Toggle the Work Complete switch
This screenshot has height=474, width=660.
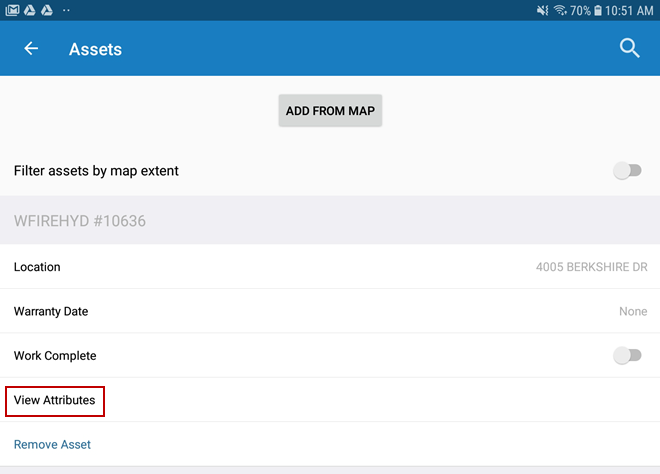click(627, 355)
